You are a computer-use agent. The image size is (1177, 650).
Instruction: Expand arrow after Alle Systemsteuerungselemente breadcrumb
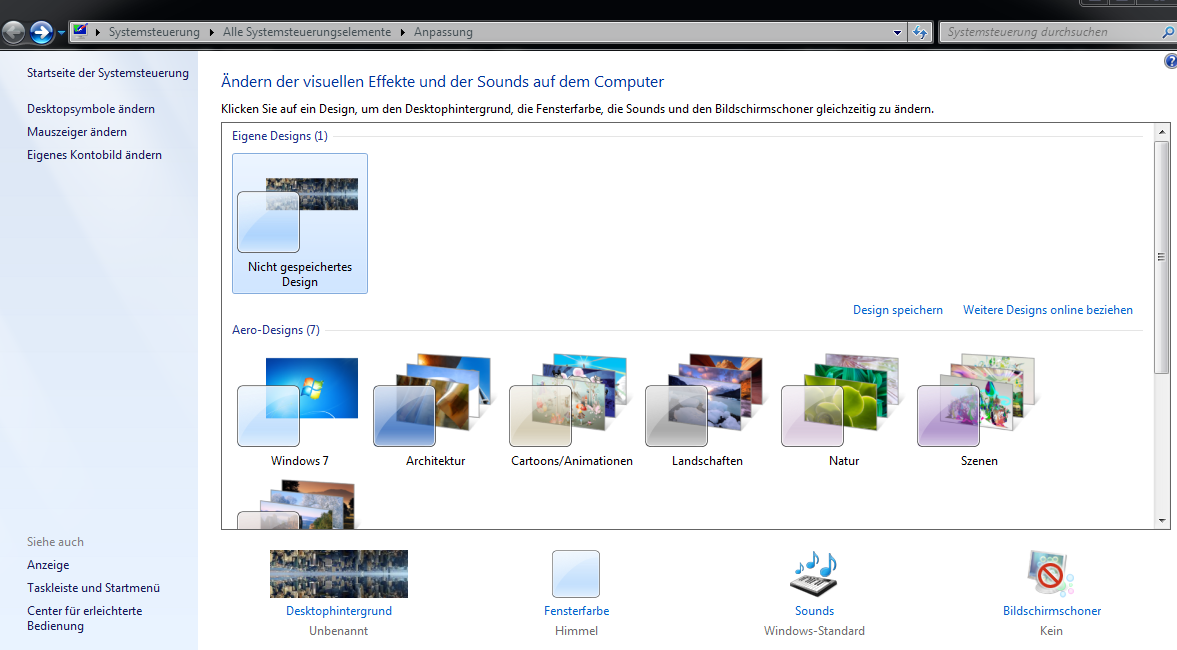(402, 32)
